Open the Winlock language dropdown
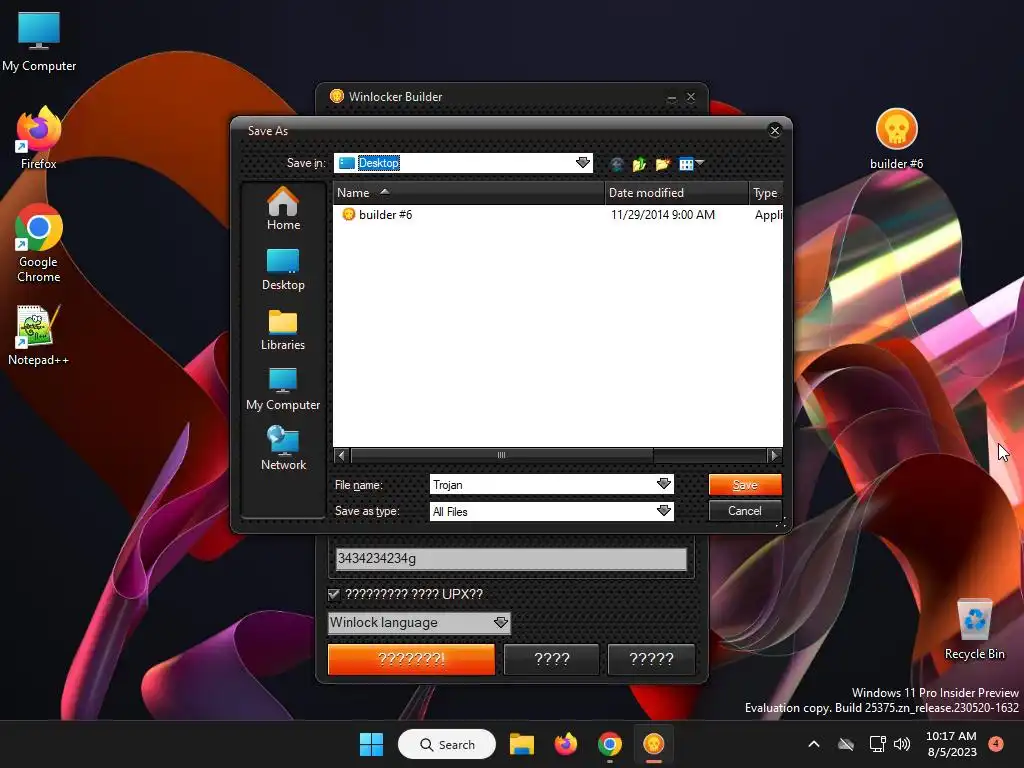This screenshot has width=1024, height=768. tap(419, 622)
